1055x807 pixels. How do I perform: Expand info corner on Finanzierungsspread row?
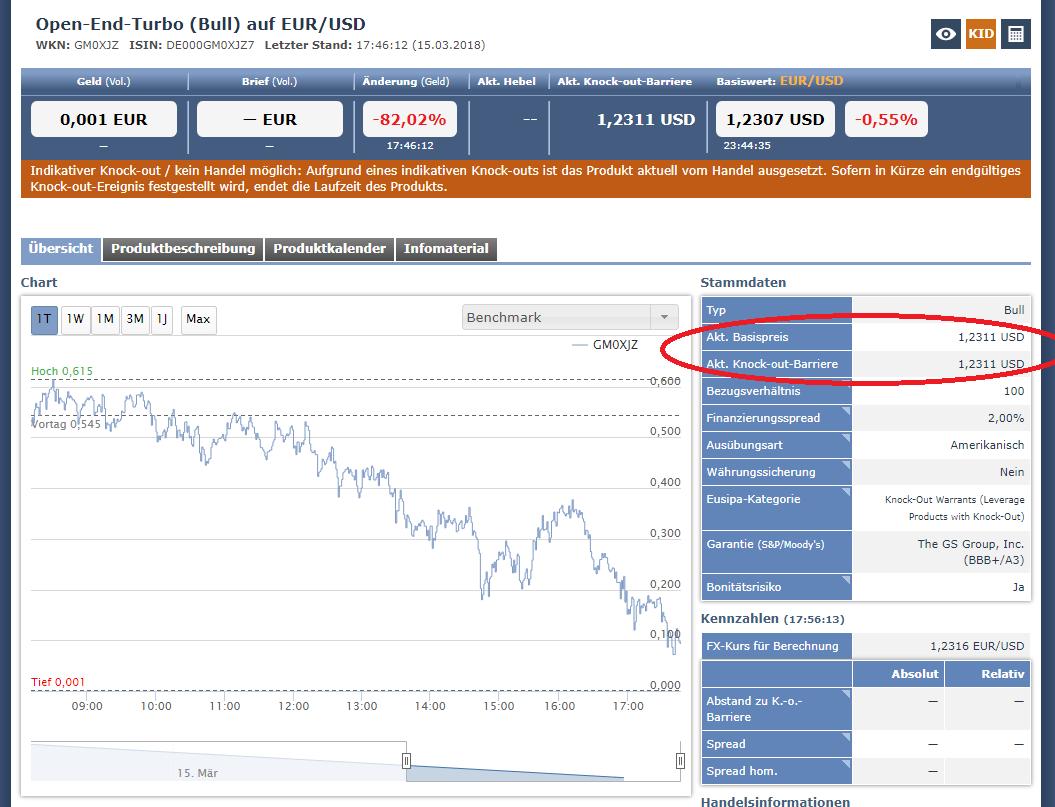pyautogui.click(x=846, y=411)
